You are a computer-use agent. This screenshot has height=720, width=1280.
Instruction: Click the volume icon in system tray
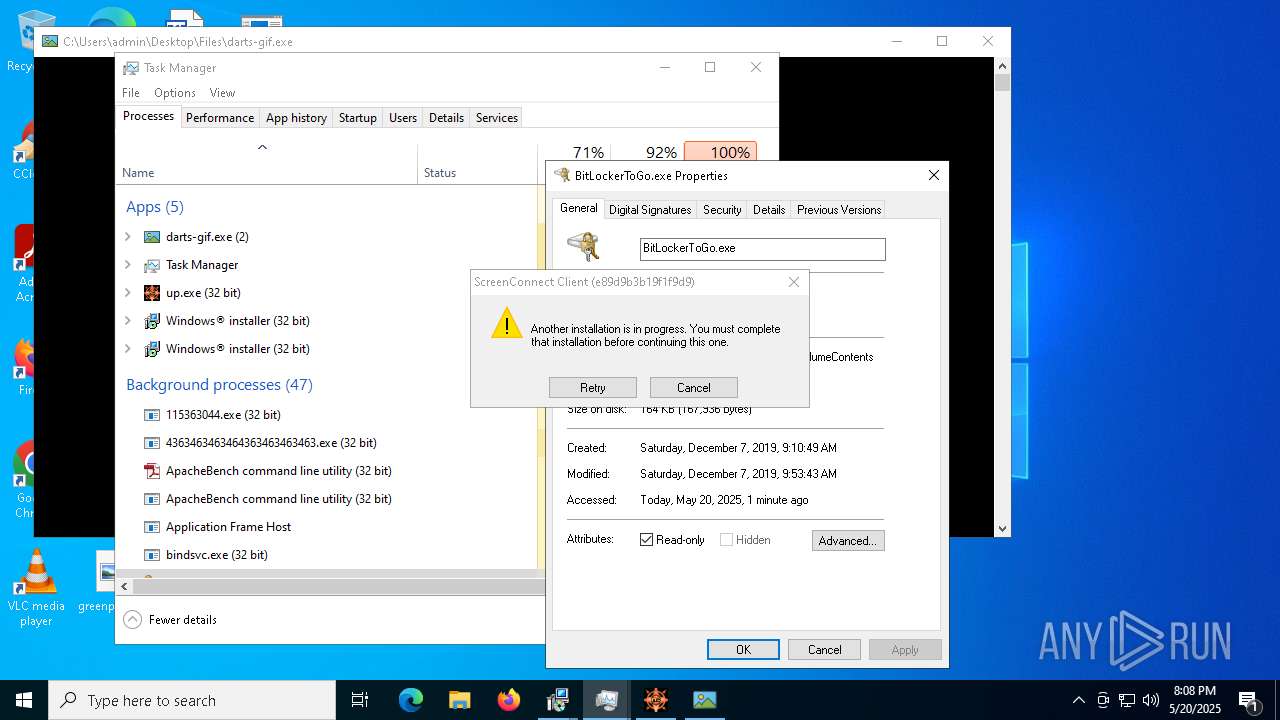[x=1151, y=700]
